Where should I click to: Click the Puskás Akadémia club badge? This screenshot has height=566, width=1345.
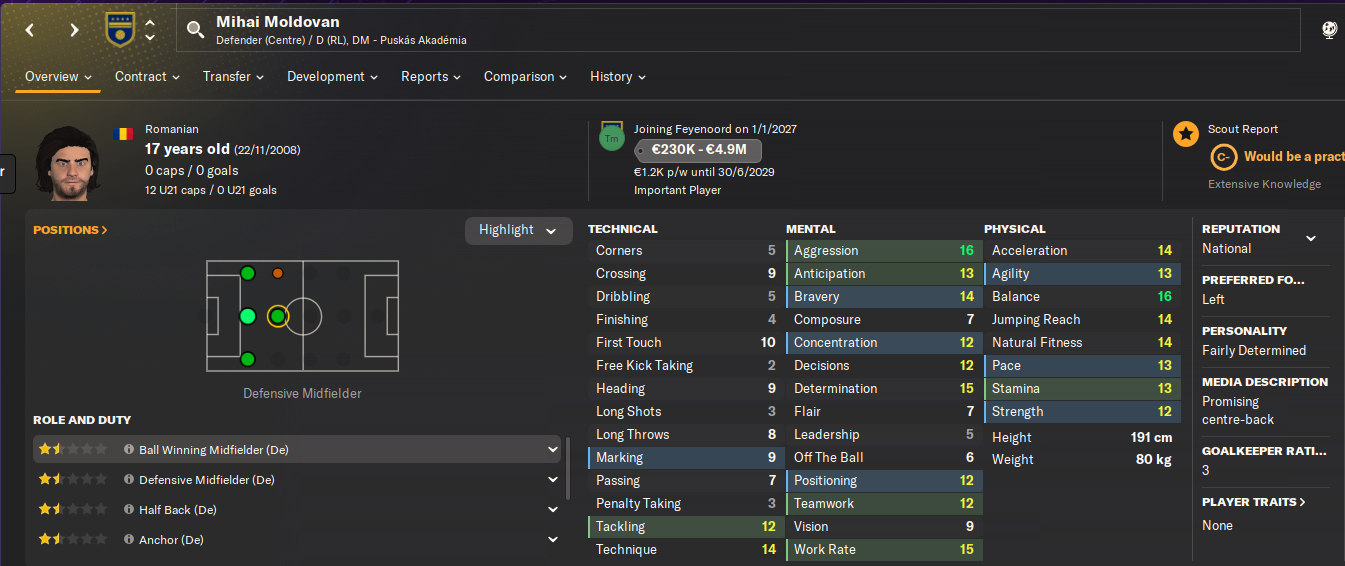pos(120,29)
